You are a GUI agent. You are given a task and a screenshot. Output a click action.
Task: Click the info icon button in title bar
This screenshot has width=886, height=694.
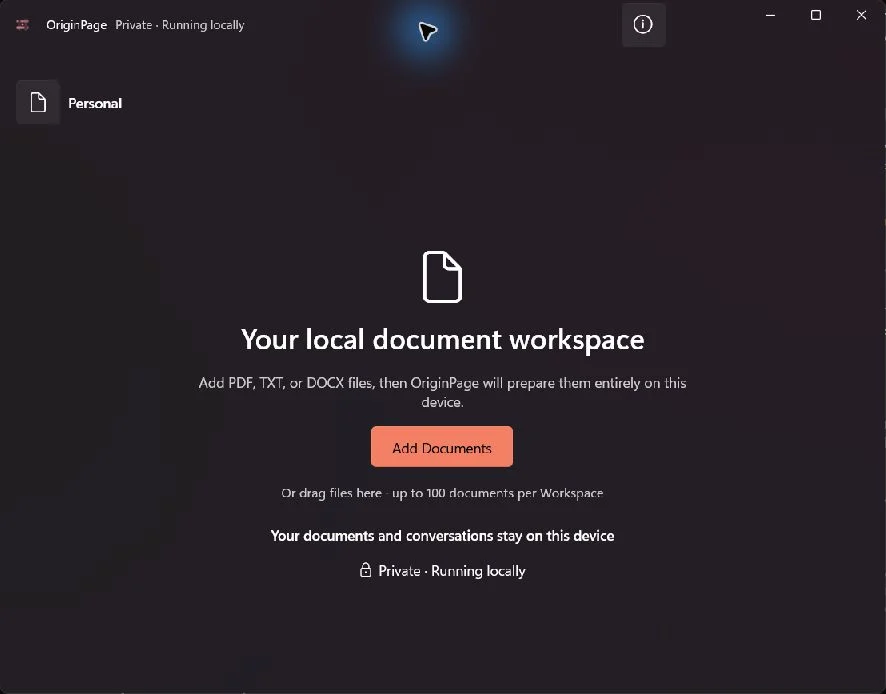643,24
